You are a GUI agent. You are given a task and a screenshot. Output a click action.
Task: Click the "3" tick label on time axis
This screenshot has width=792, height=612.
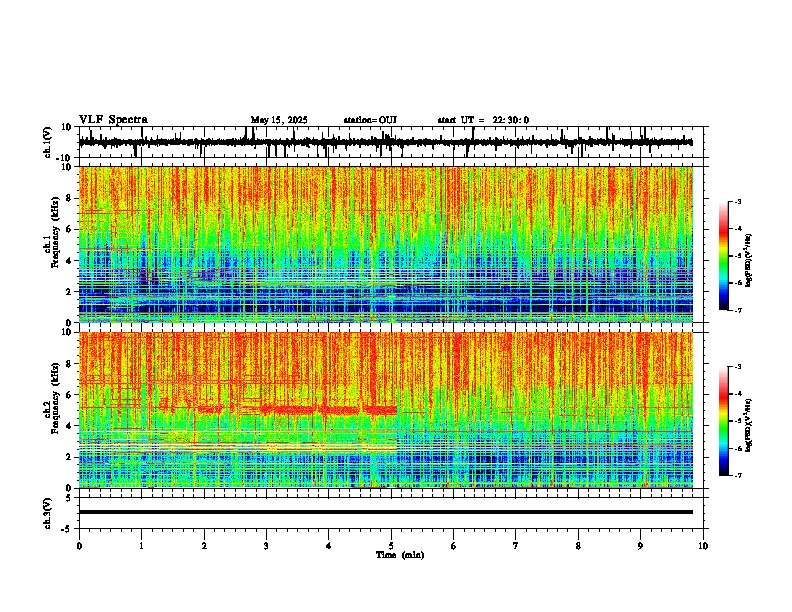(x=266, y=546)
